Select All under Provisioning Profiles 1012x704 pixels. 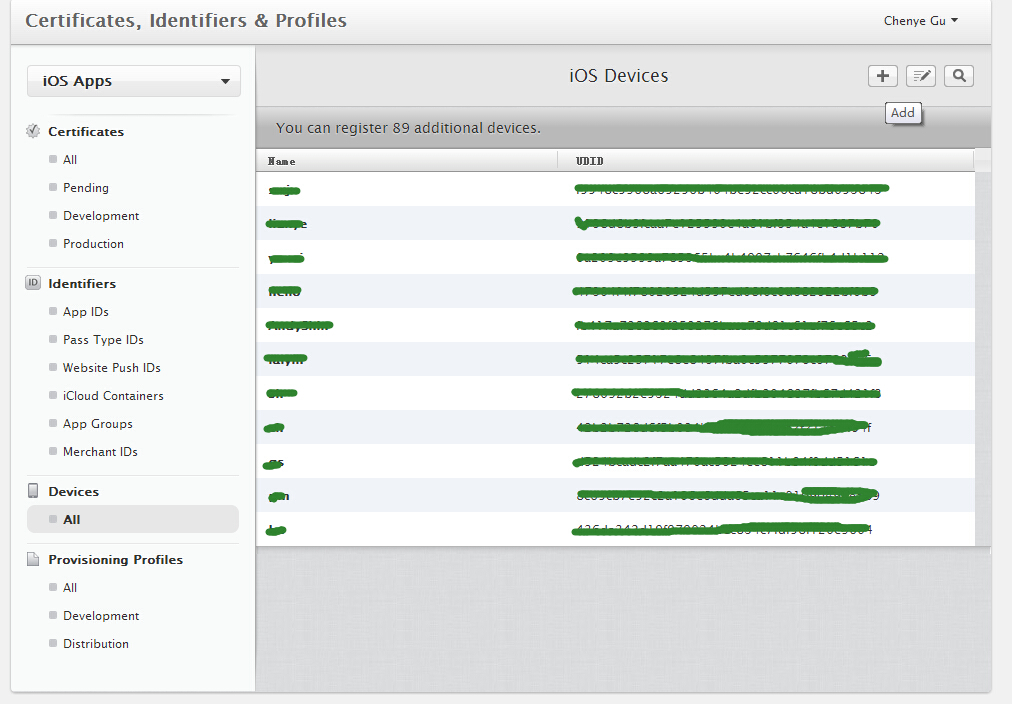(70, 587)
